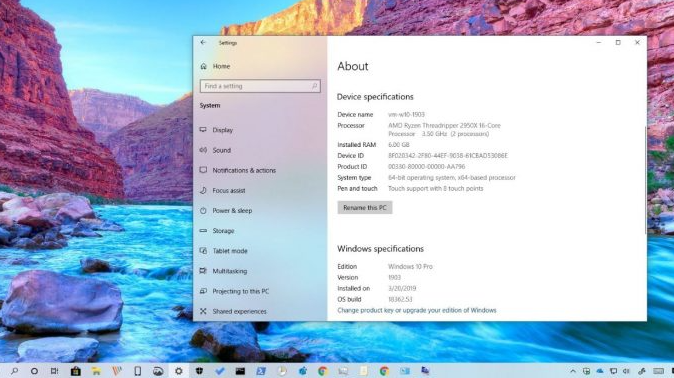Open the blue checkmark To Do app
Screen dimensions: 674x378
(220, 371)
